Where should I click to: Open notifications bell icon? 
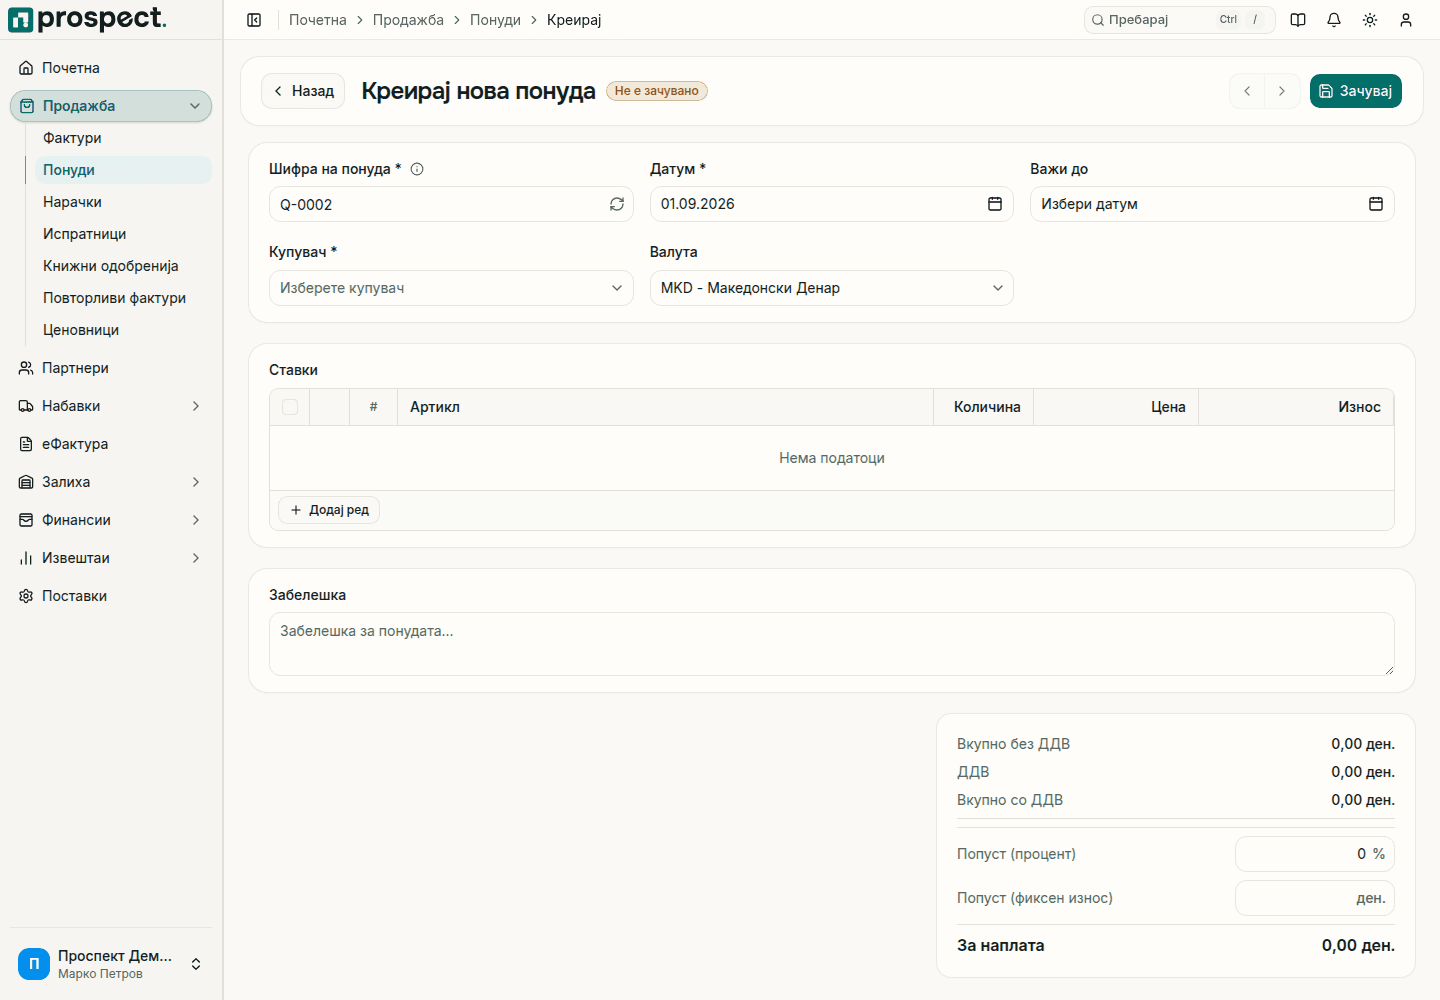tap(1334, 20)
